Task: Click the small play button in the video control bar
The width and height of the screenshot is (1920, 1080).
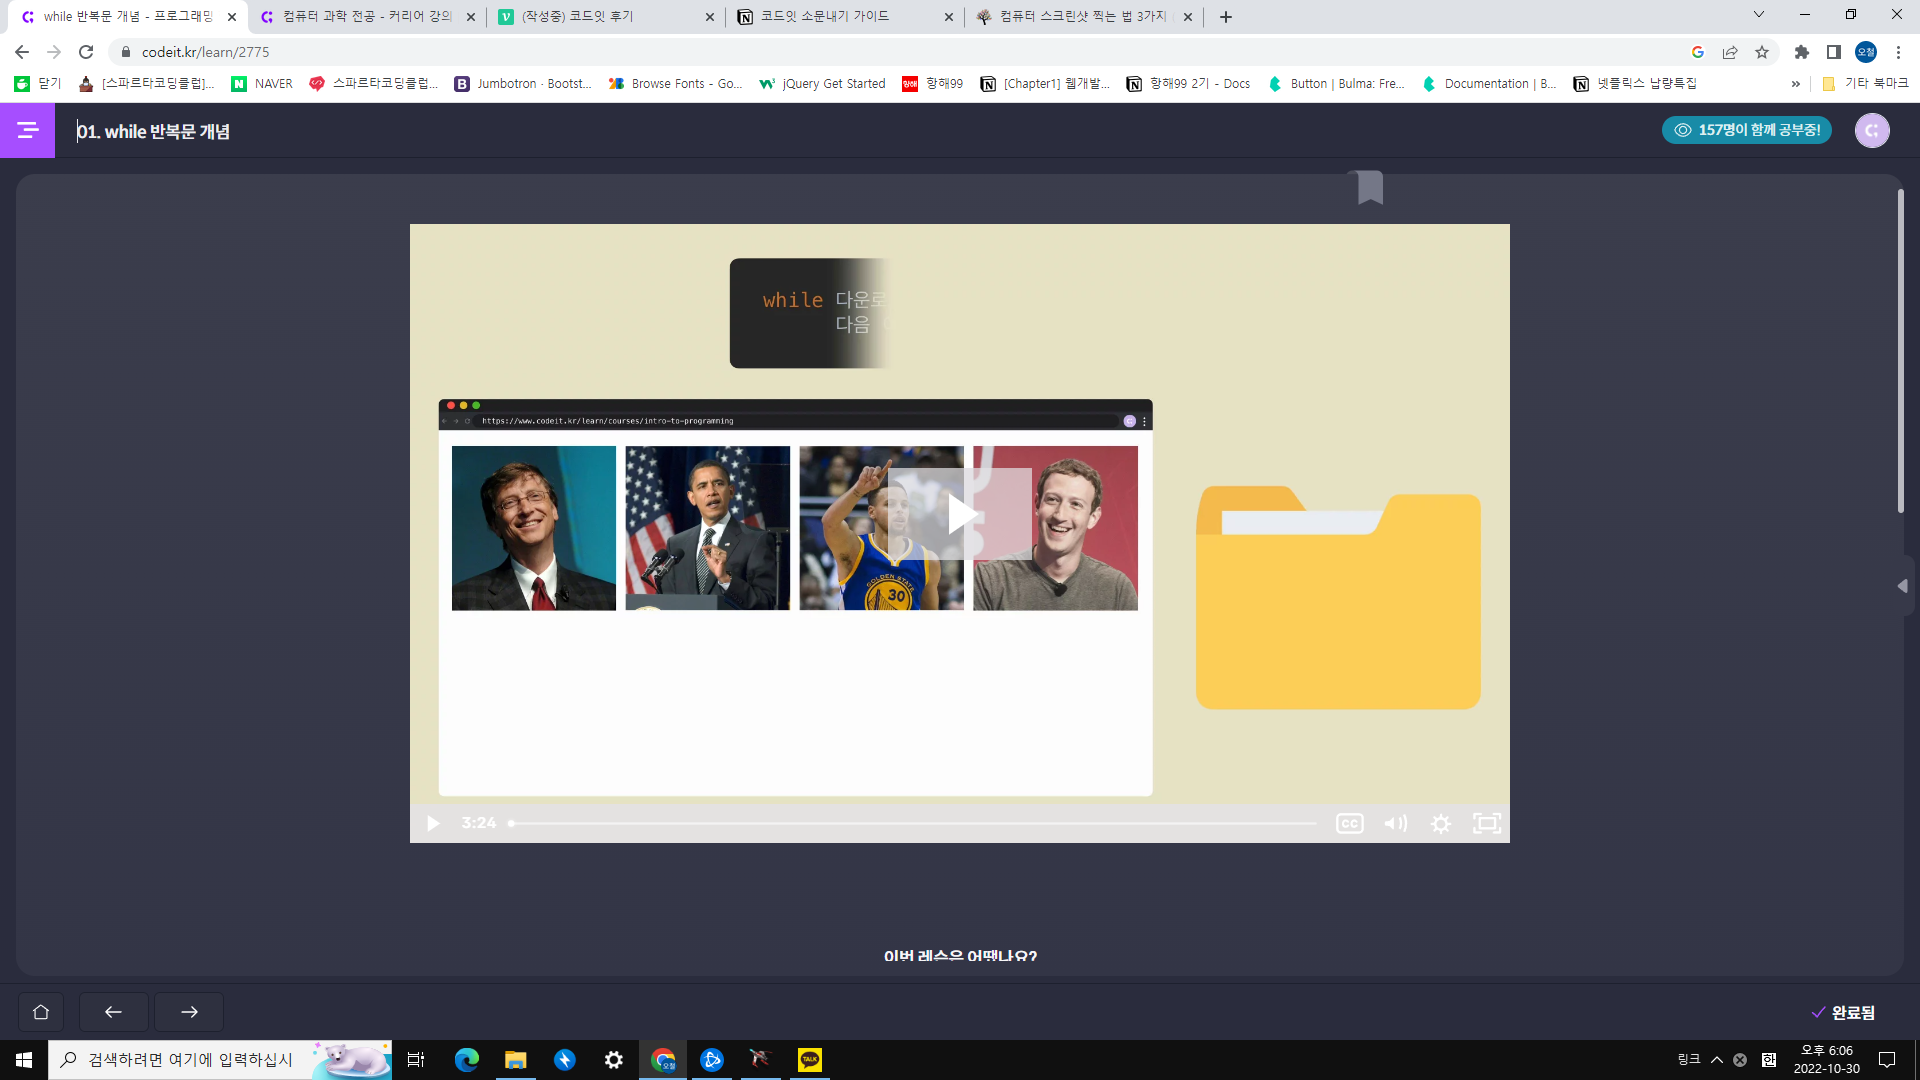Action: 433,823
